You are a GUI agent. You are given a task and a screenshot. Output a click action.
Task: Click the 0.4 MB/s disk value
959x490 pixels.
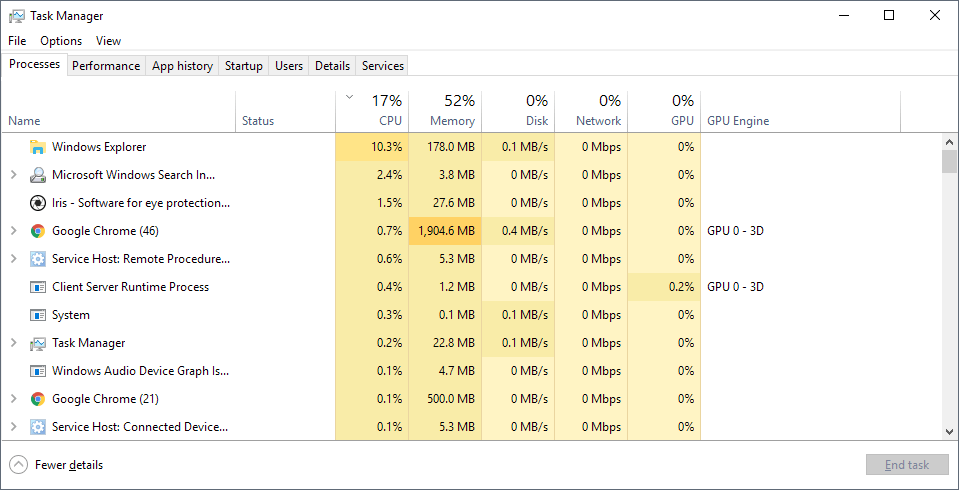pyautogui.click(x=527, y=231)
